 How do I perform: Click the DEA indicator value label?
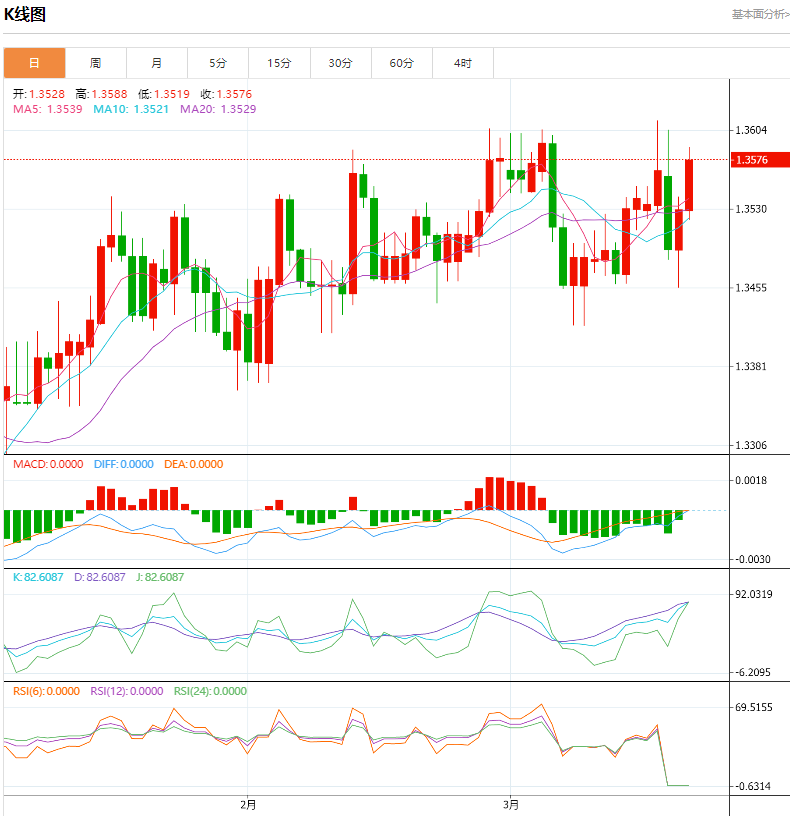[x=194, y=464]
